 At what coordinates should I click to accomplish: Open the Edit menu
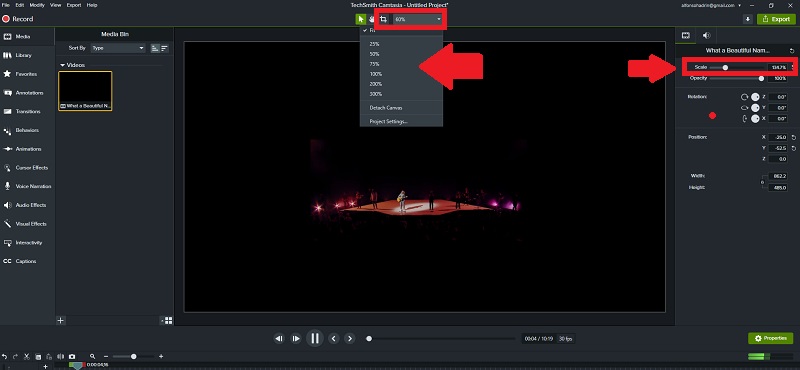tap(19, 5)
